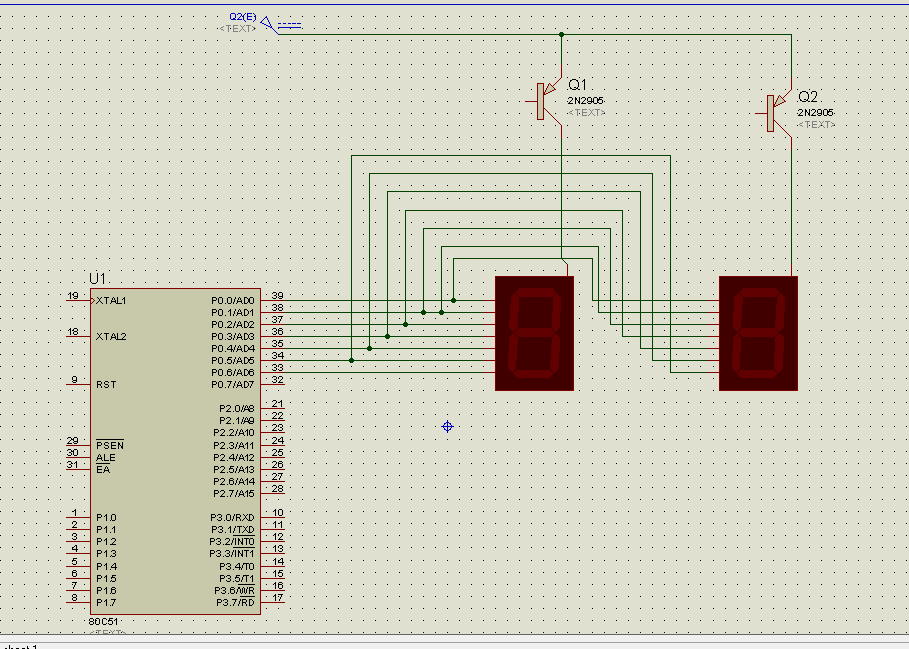
Task: Select the ALE pin 30
Action: (78, 457)
